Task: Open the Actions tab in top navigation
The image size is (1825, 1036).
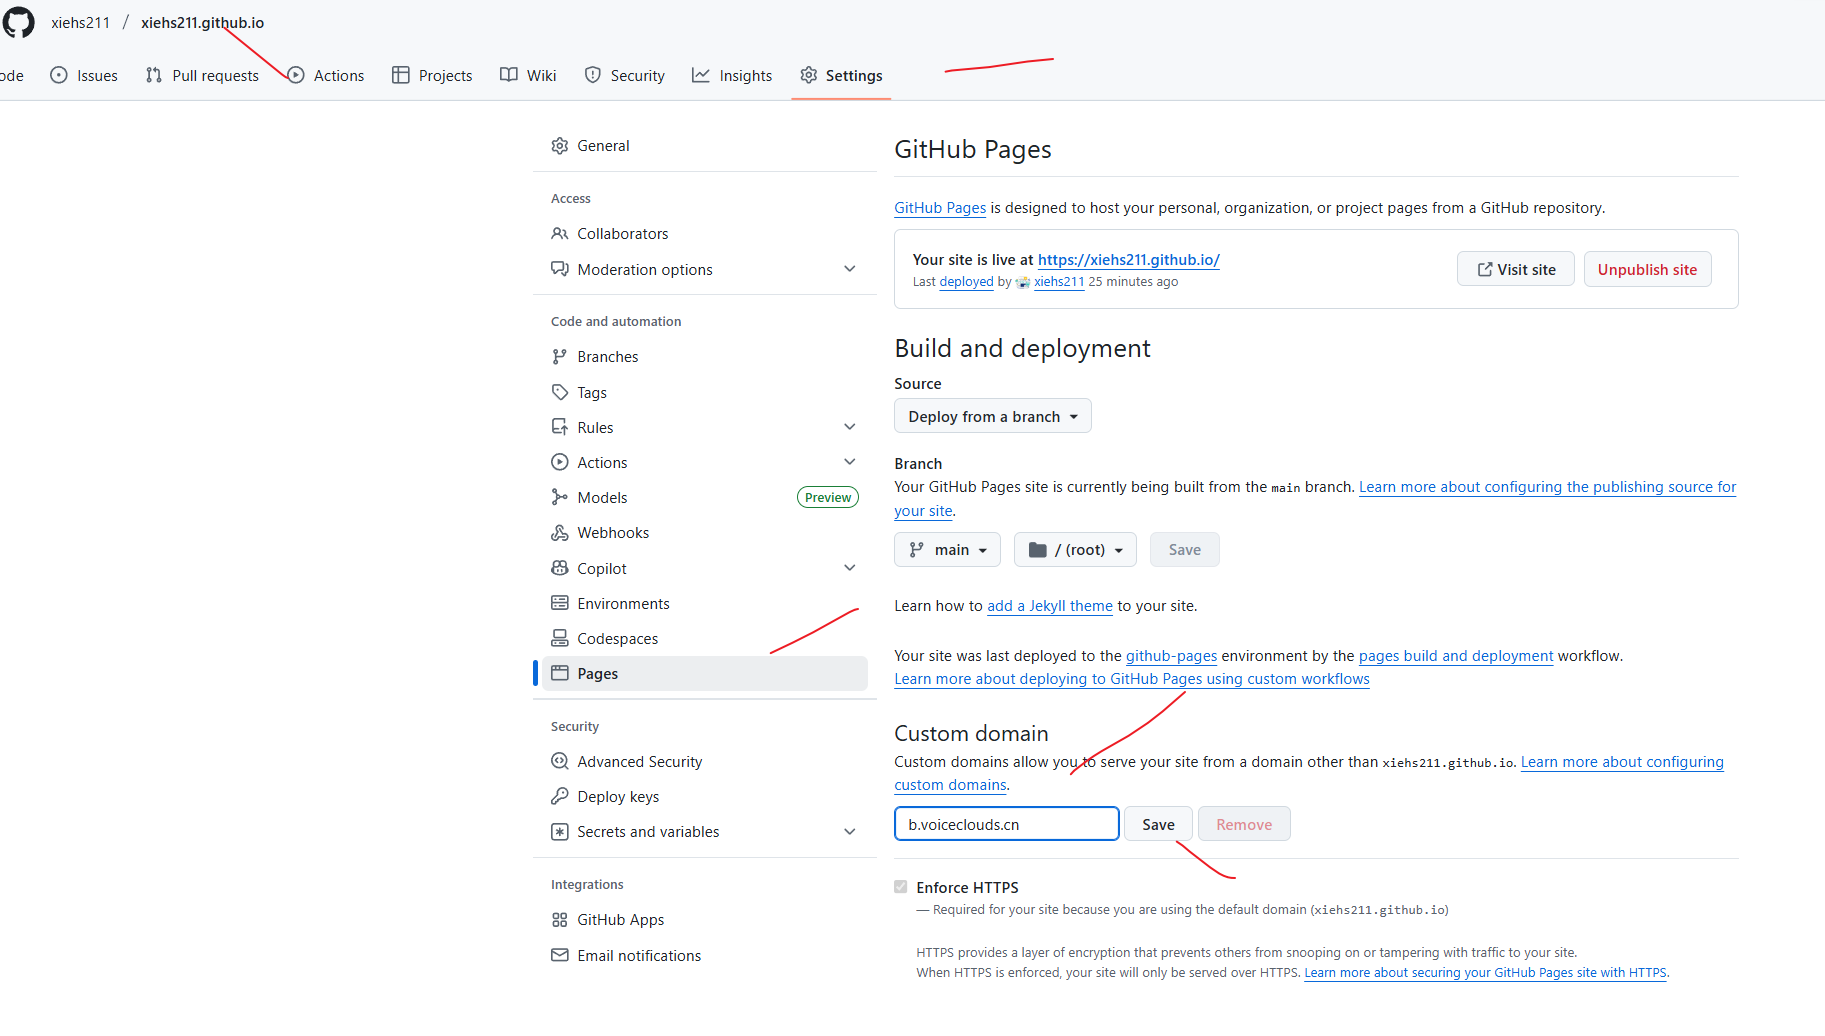Action: (326, 75)
